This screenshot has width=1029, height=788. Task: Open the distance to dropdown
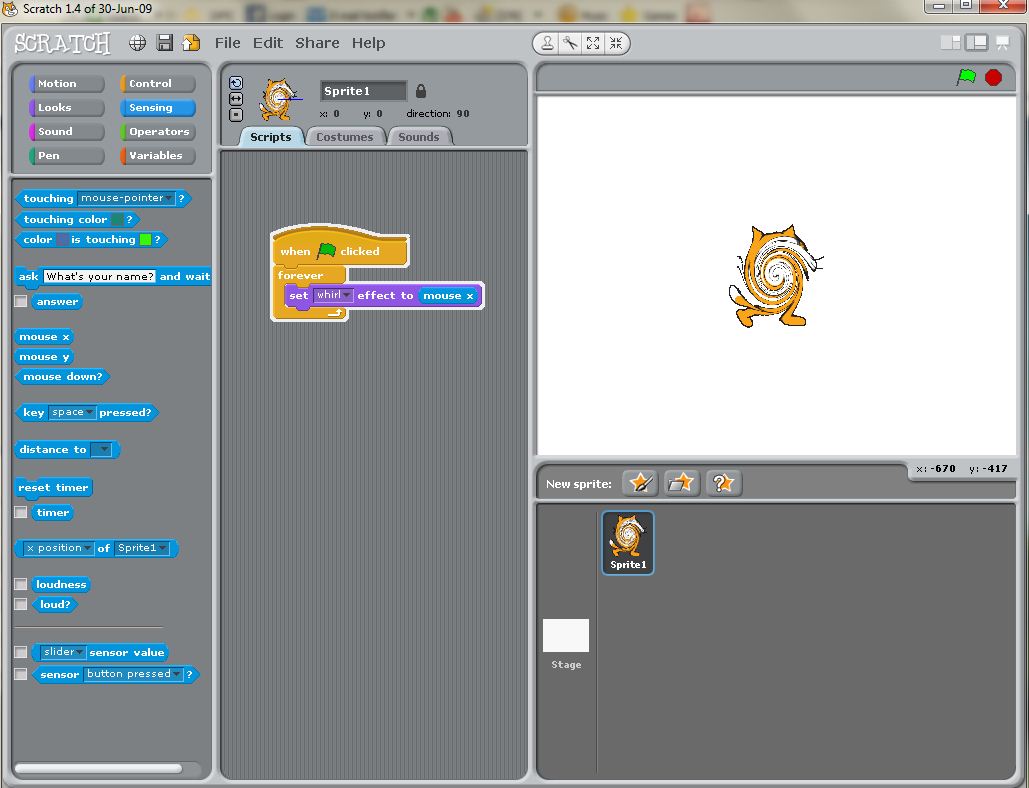[x=101, y=449]
